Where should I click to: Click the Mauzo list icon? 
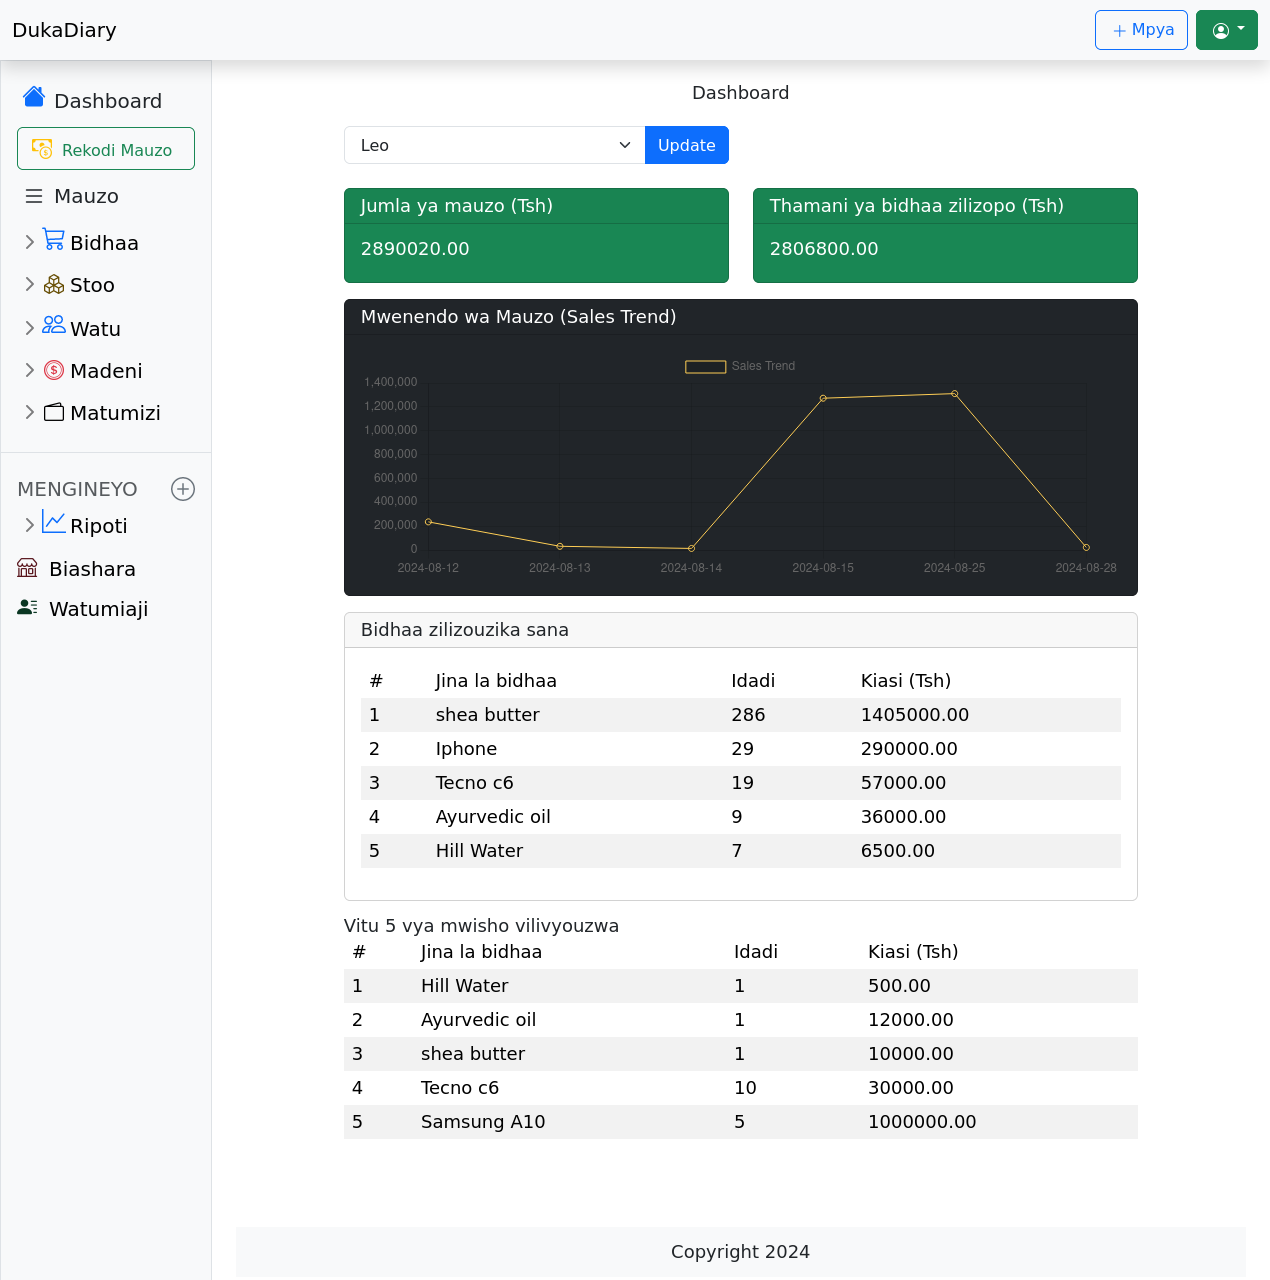(x=34, y=196)
